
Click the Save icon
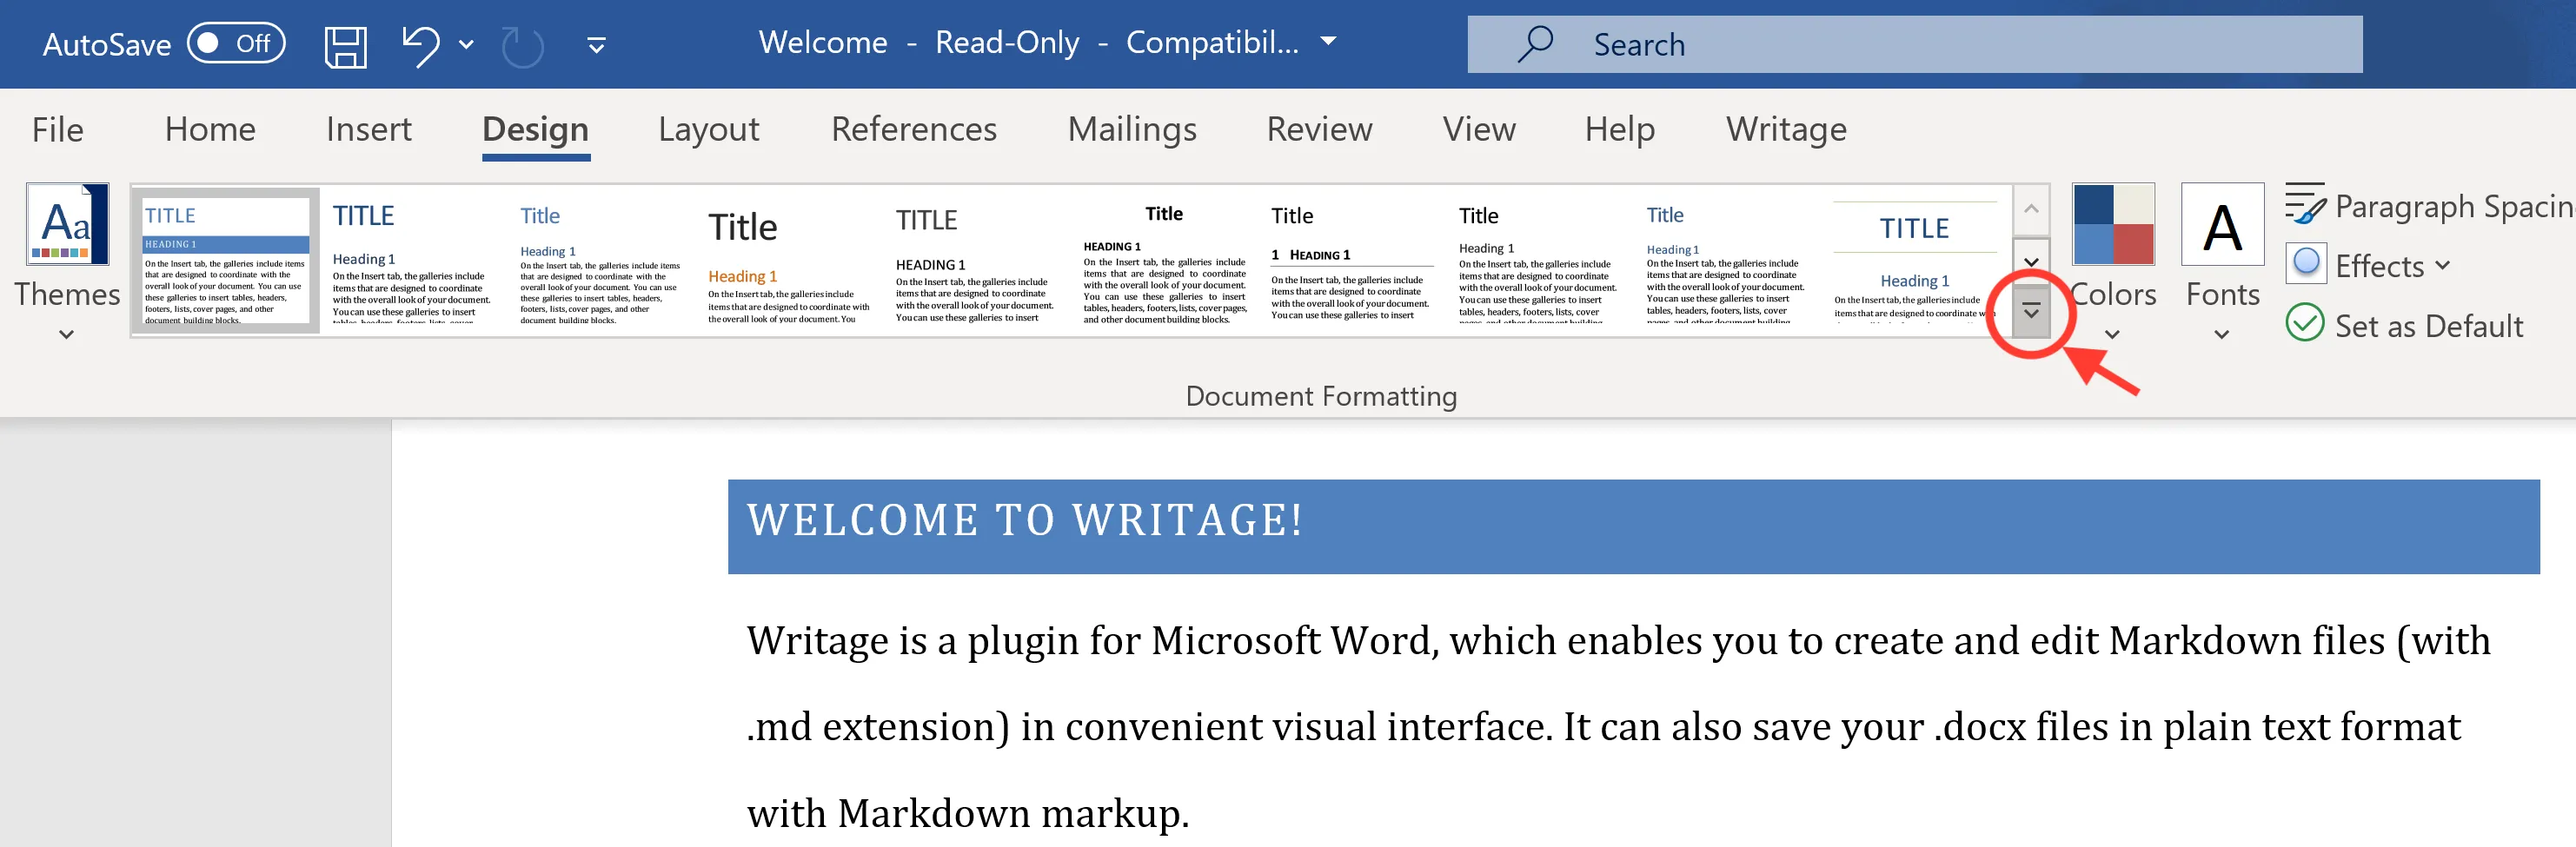click(344, 44)
